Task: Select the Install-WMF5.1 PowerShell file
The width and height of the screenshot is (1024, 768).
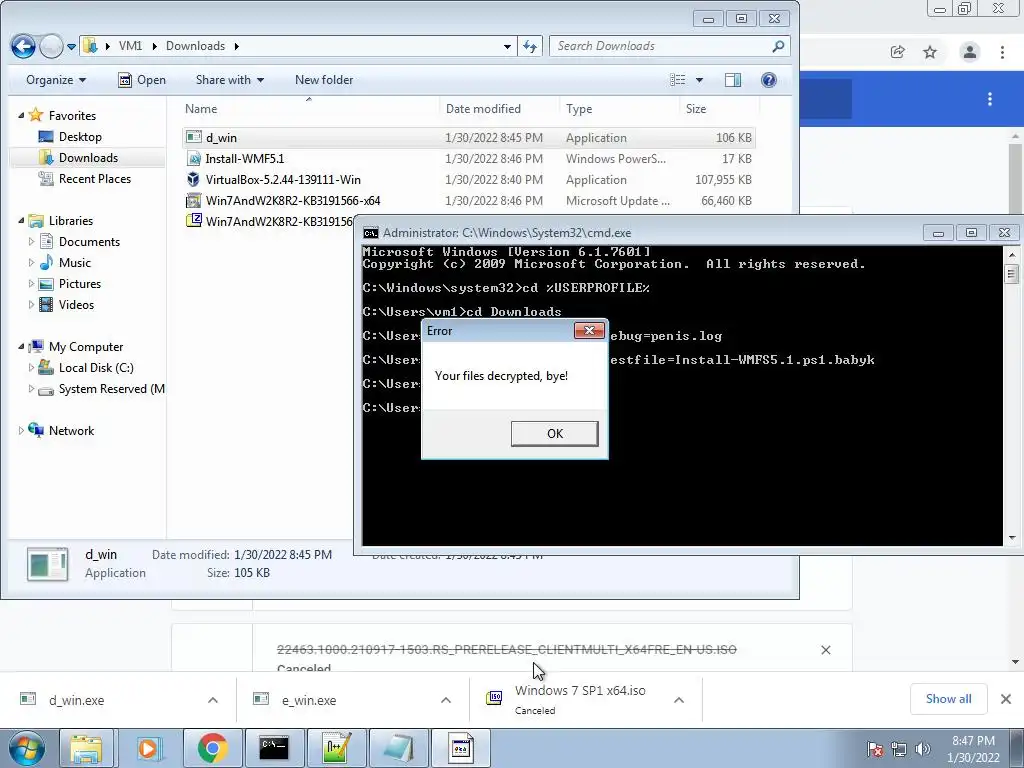Action: (469, 159)
